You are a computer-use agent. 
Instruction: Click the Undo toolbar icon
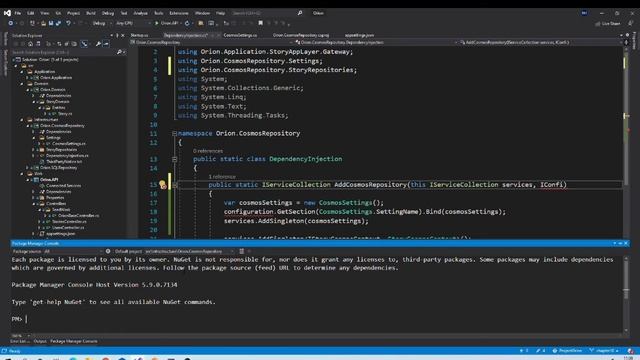[69, 23]
